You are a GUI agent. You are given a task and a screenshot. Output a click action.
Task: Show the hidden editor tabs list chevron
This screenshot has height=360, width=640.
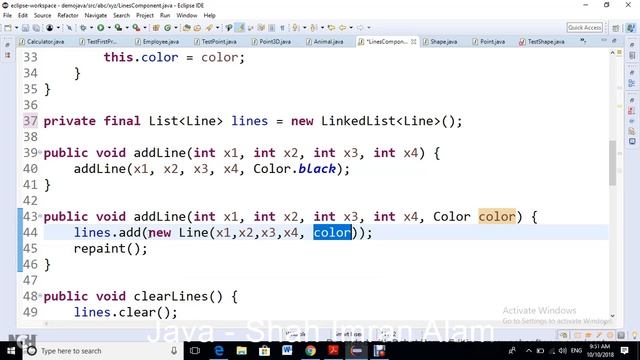click(x=583, y=41)
